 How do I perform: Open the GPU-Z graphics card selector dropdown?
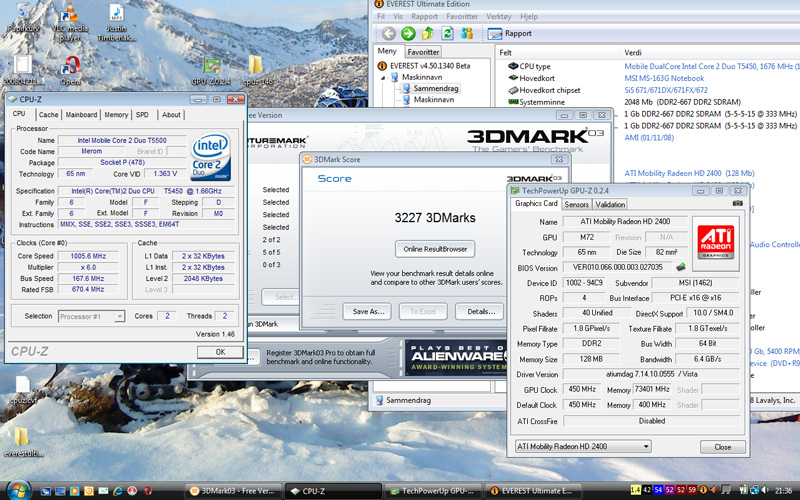pyautogui.click(x=583, y=446)
